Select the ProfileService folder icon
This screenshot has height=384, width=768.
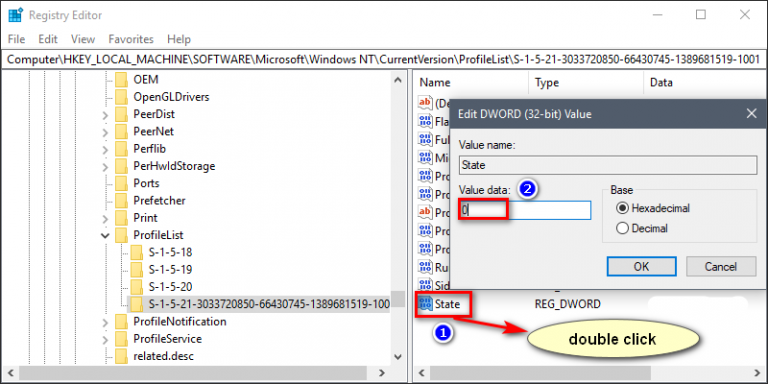pos(121,339)
